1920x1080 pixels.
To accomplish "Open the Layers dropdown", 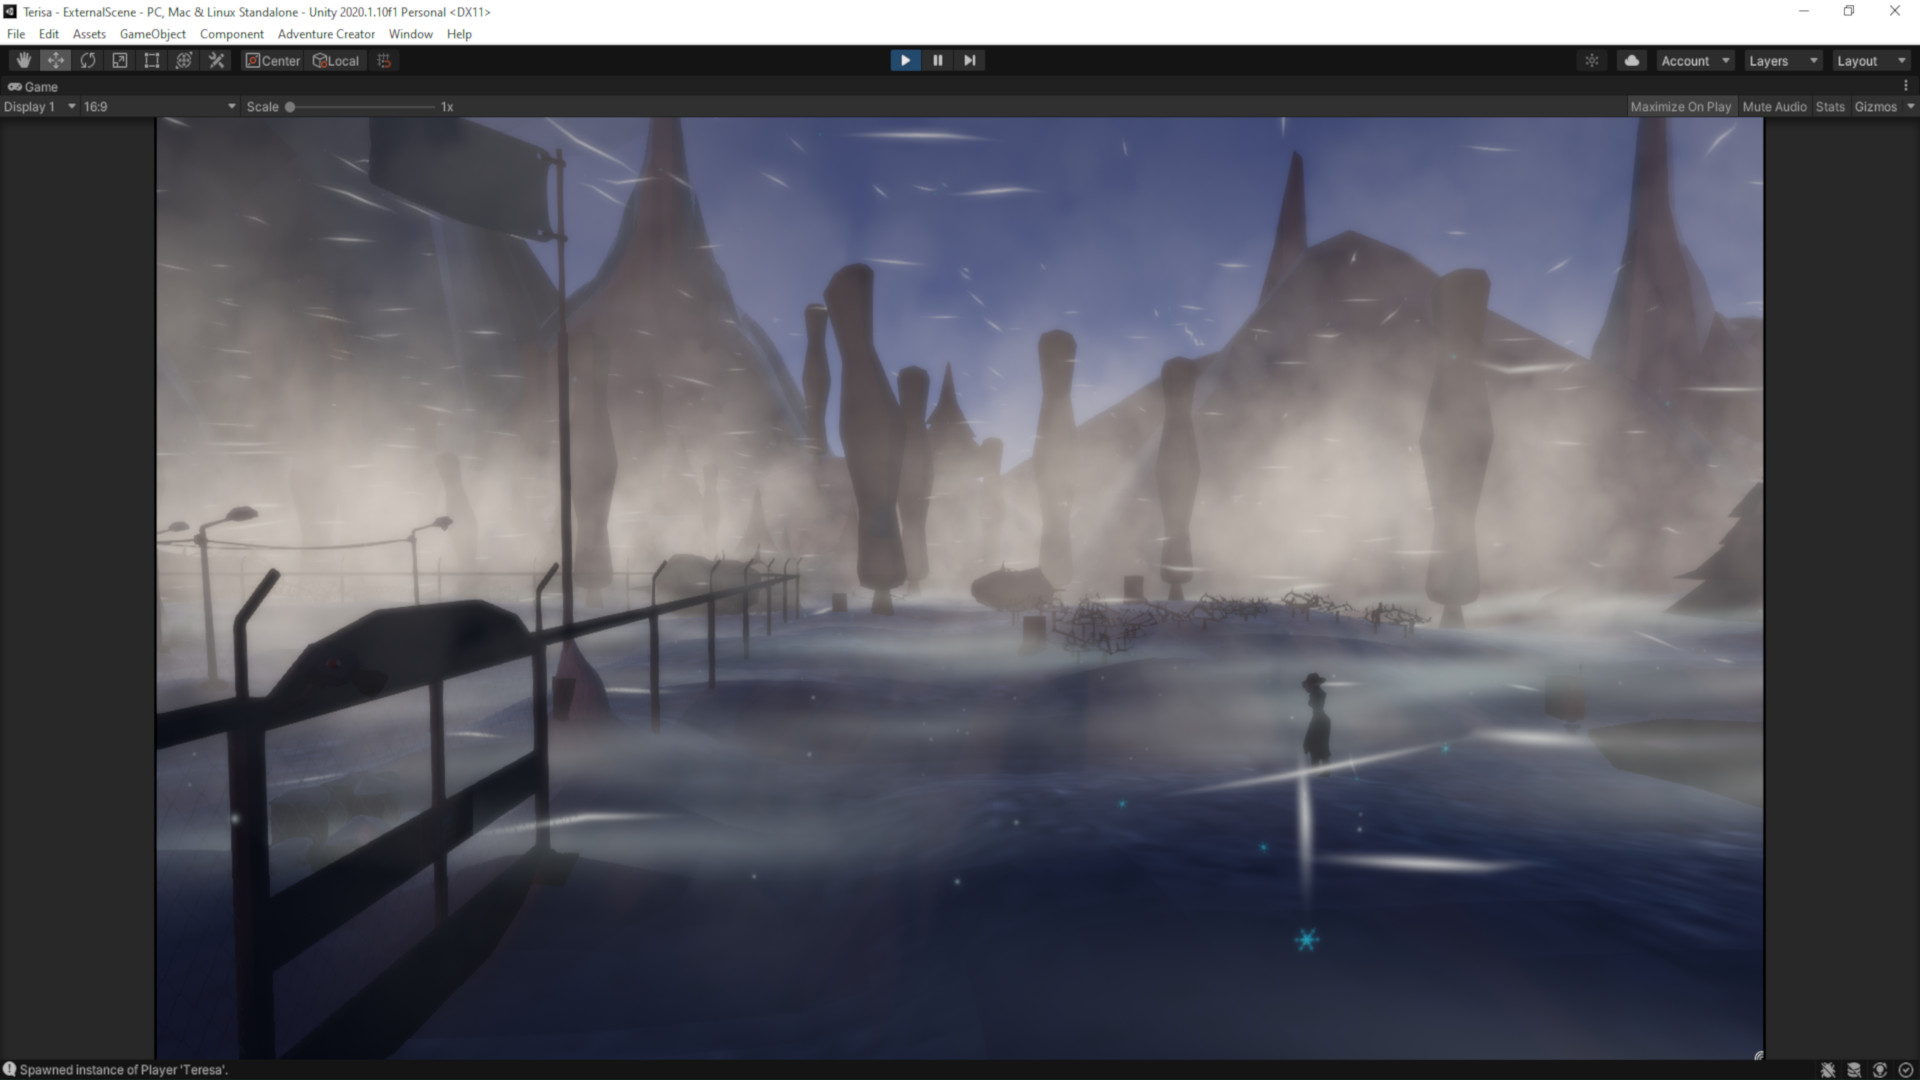I will click(x=1782, y=60).
